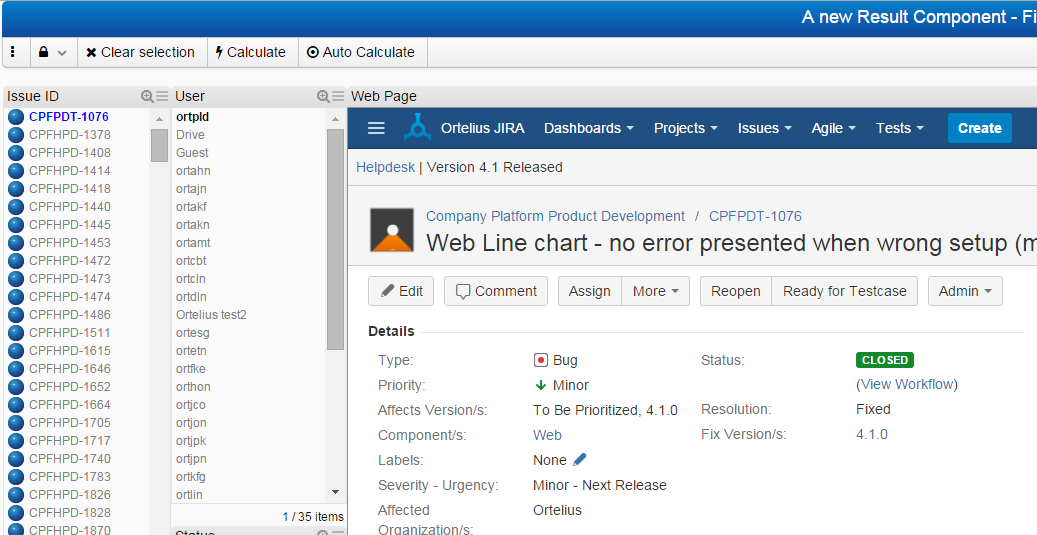
Task: Open the JIRA hamburger sidebar menu
Action: pyautogui.click(x=376, y=128)
